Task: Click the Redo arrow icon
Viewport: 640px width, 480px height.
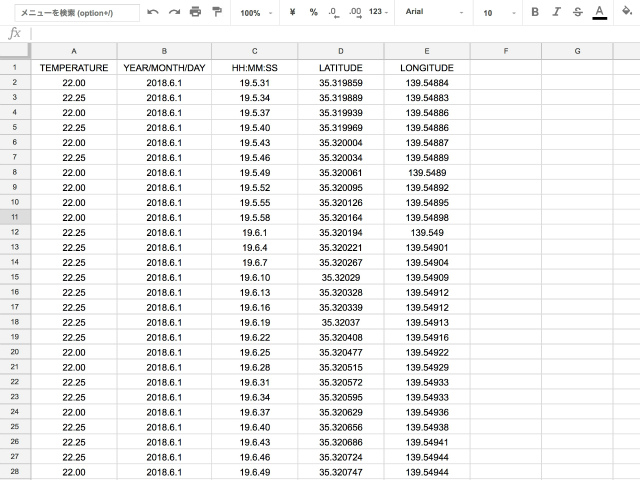Action: coord(174,12)
